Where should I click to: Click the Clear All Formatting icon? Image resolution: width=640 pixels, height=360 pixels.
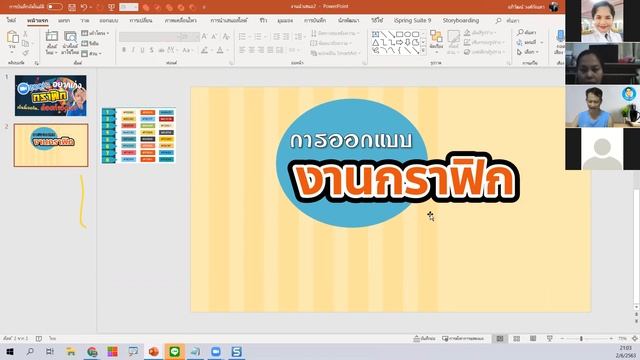227,37
